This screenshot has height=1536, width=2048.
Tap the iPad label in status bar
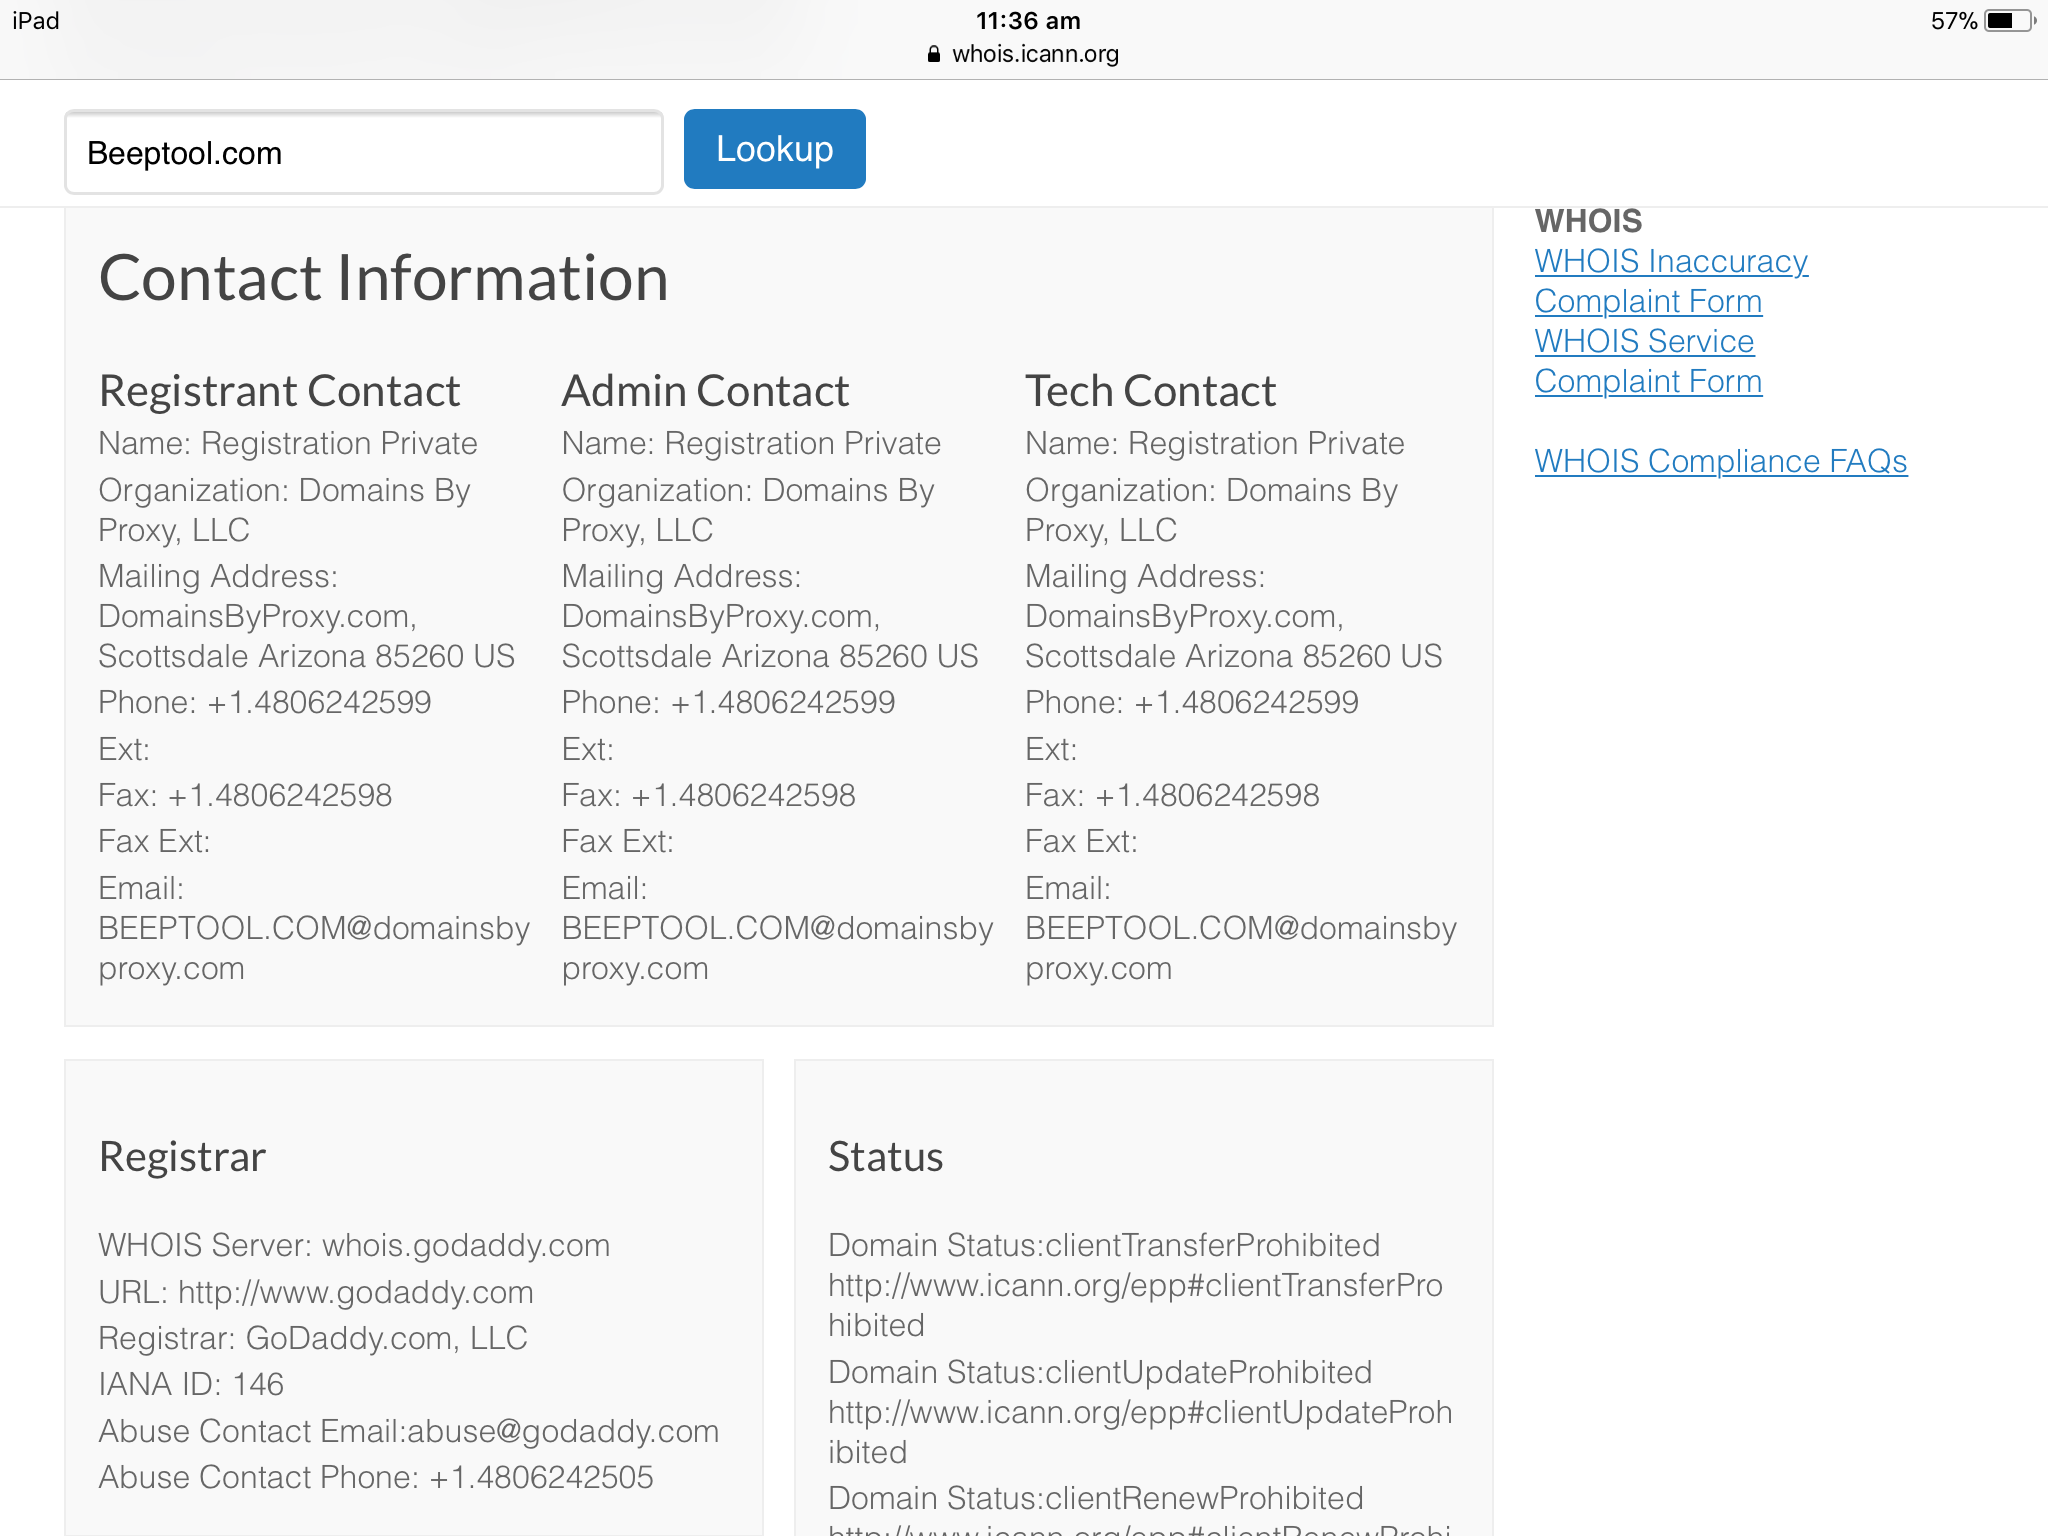pyautogui.click(x=36, y=21)
